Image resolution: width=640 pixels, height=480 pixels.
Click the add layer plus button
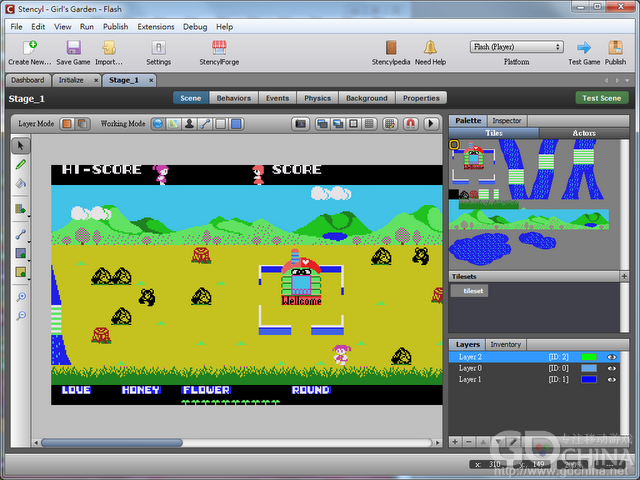(x=455, y=442)
